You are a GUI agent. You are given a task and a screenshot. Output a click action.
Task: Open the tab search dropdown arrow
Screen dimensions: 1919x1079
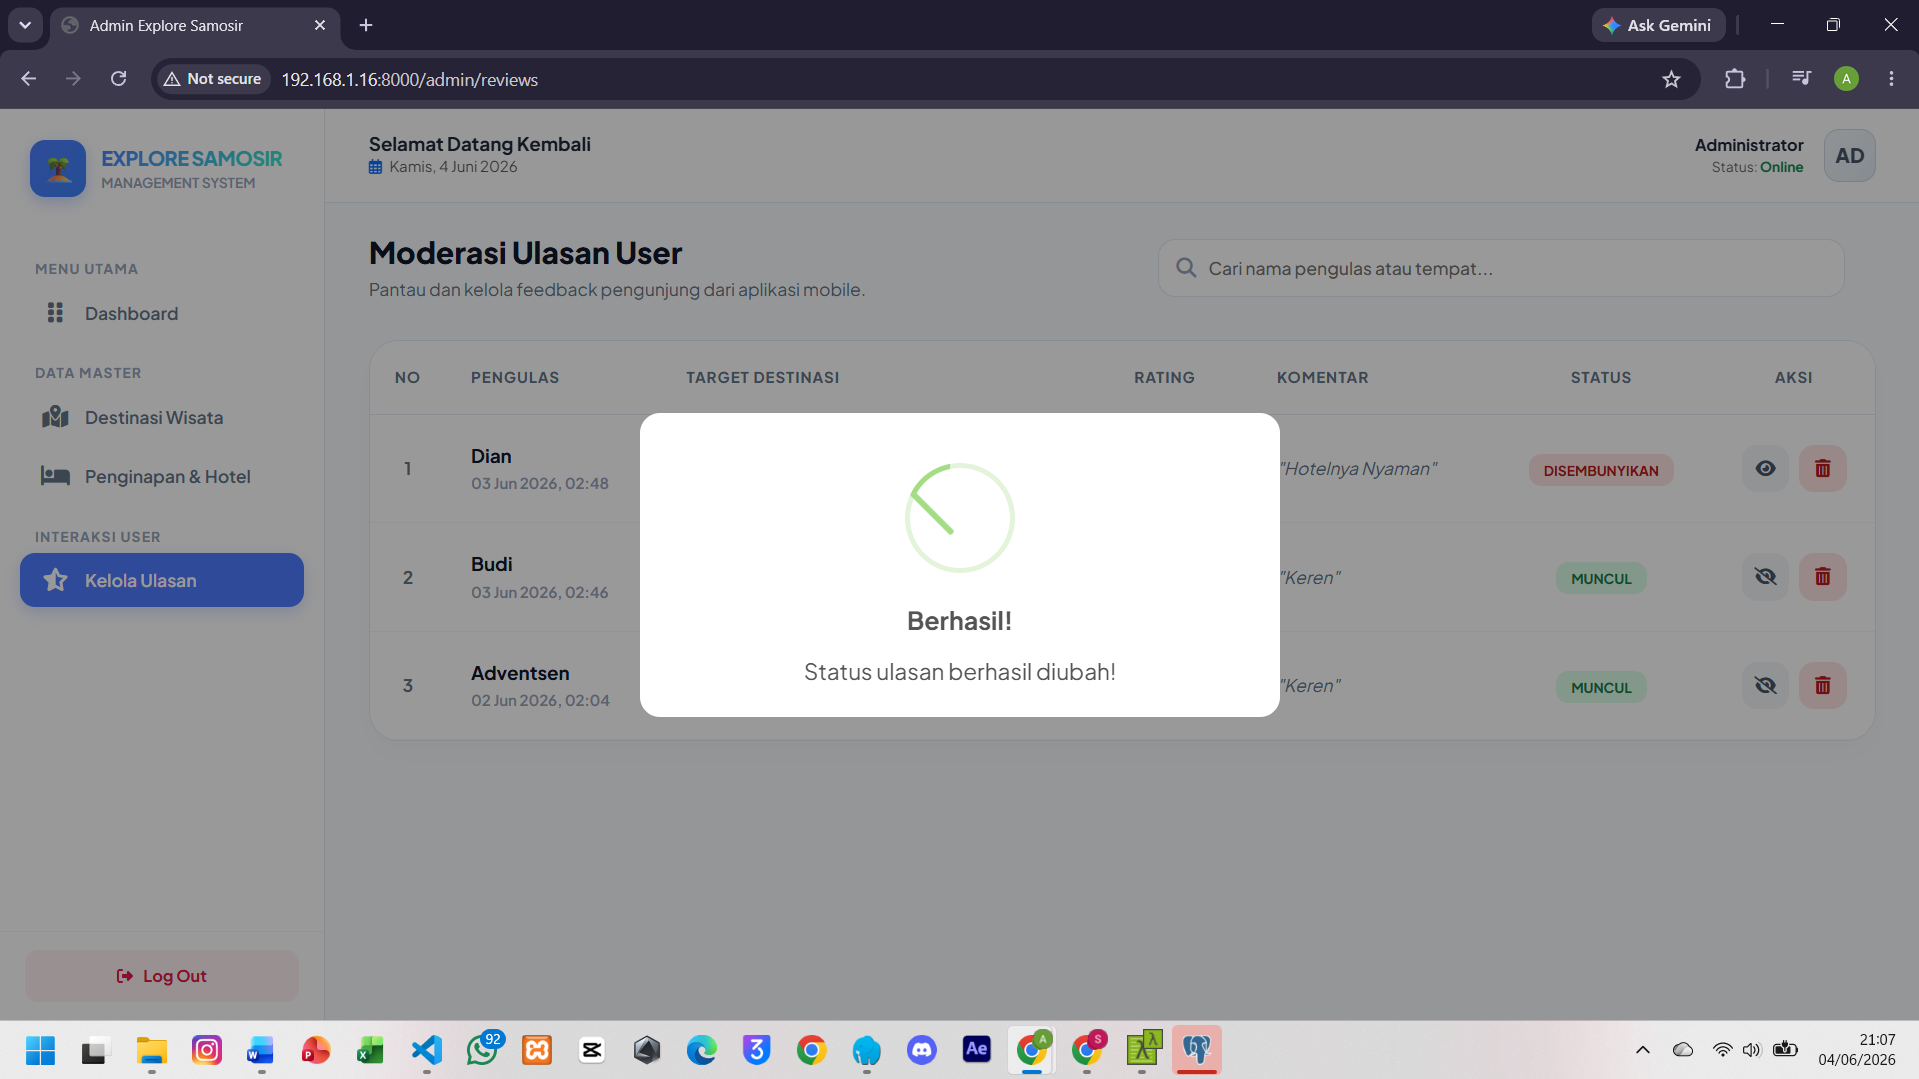(25, 25)
